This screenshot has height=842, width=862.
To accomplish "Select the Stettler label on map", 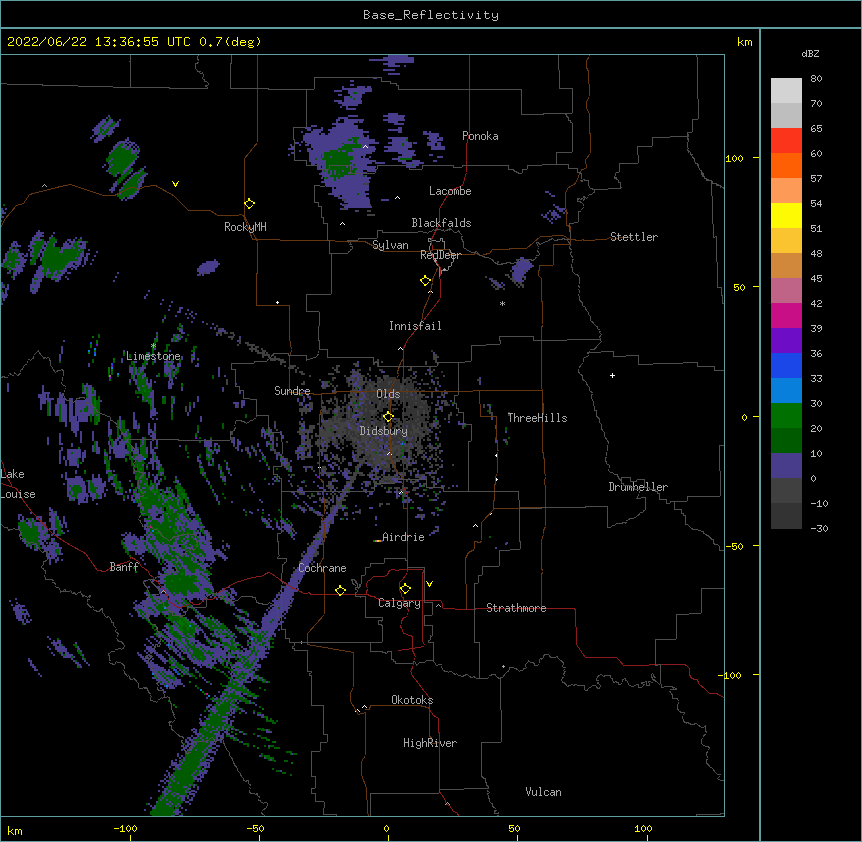I will click(x=634, y=237).
